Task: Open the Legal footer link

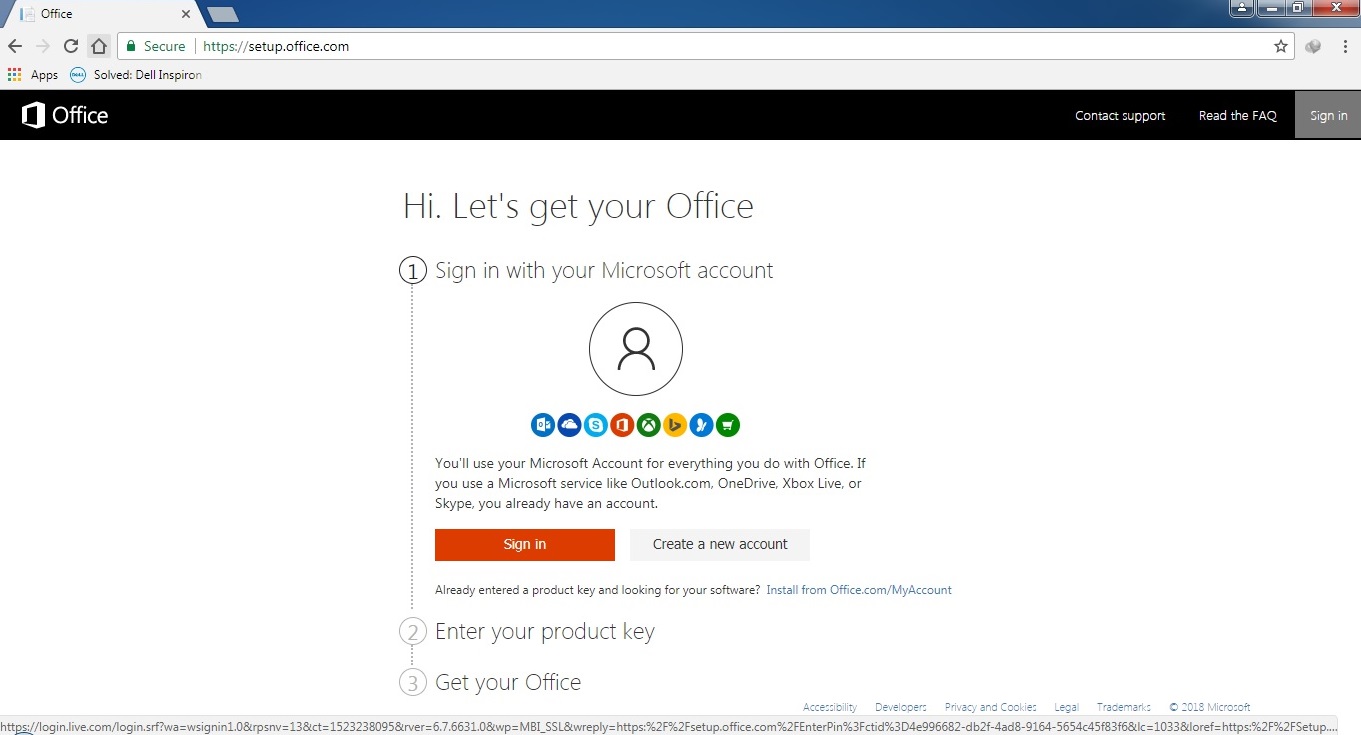Action: tap(1066, 707)
